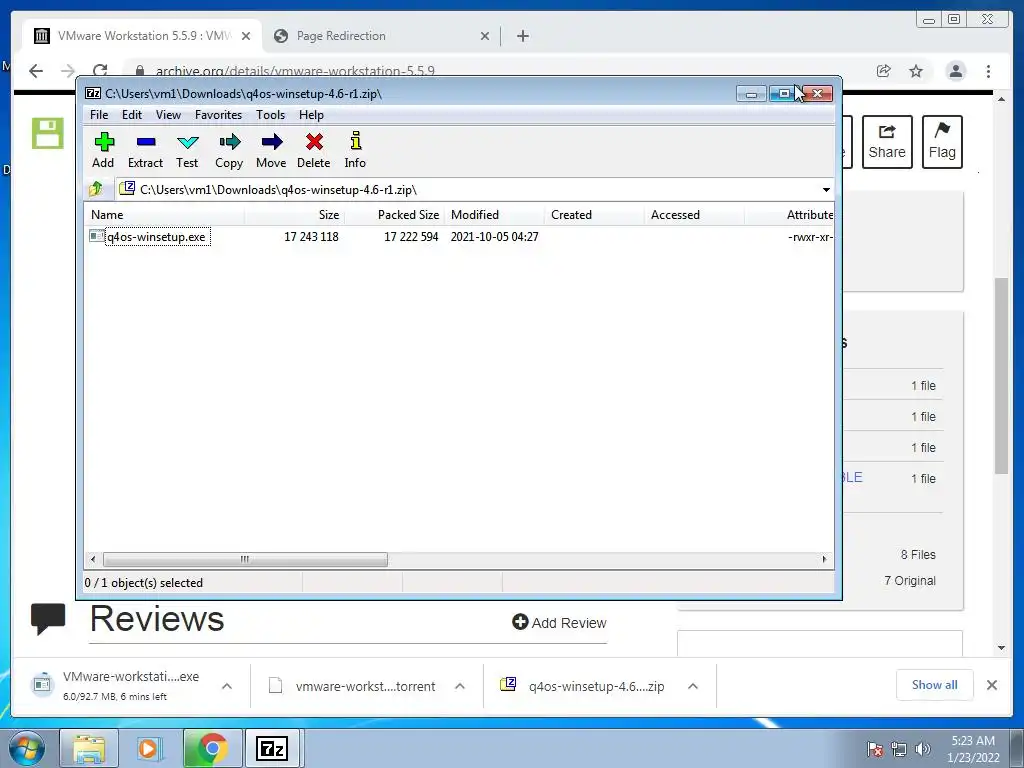Open the View menu
Image resolution: width=1024 pixels, height=768 pixels.
(x=168, y=115)
